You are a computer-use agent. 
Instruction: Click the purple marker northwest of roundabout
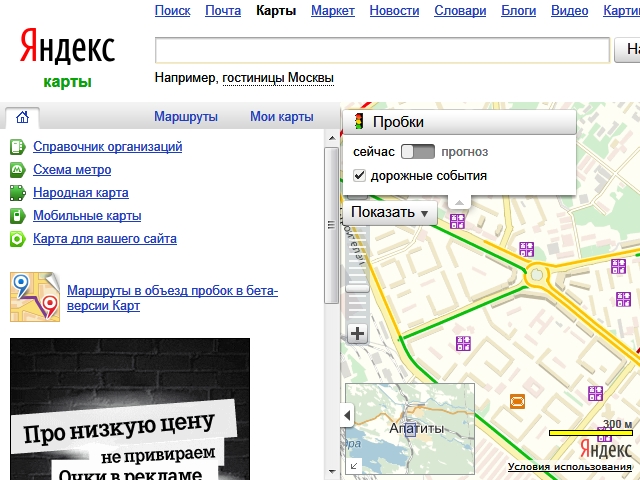point(527,249)
